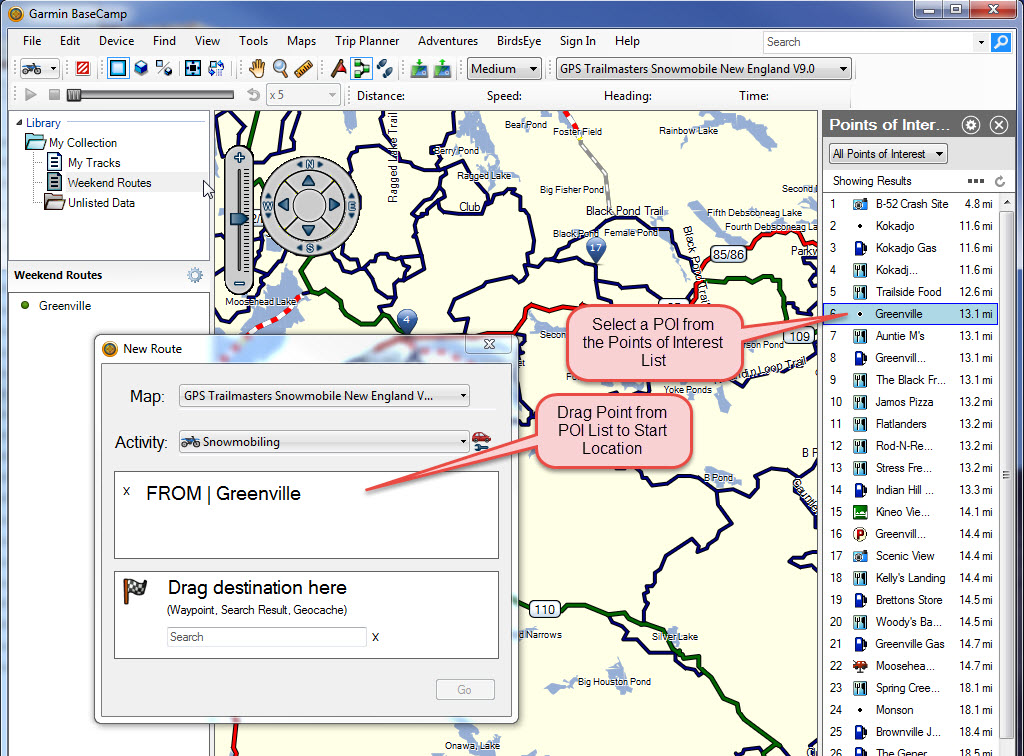
Task: Select the Kokadjo Gas POI
Action: click(x=911, y=248)
